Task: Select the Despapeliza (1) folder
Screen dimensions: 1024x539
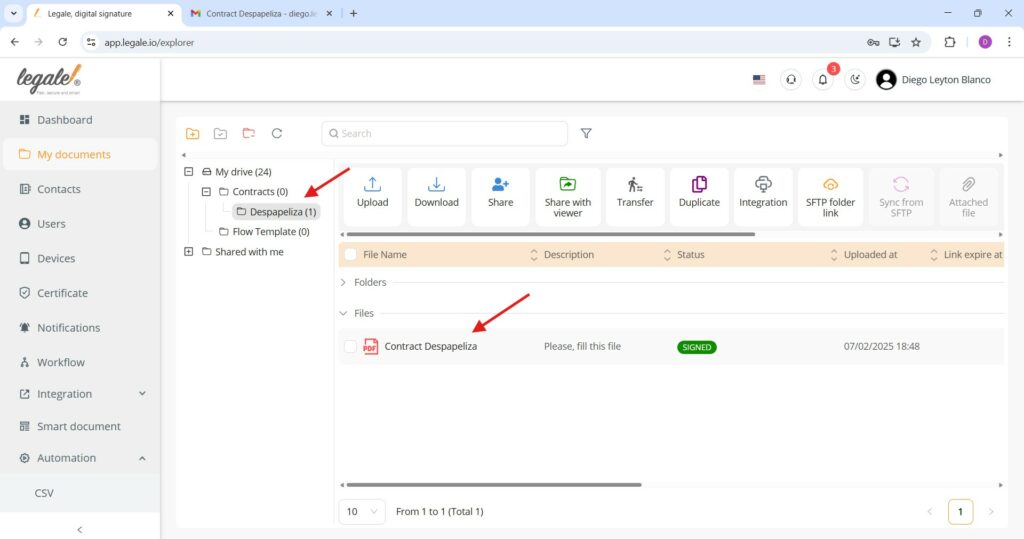Action: pyautogui.click(x=276, y=212)
